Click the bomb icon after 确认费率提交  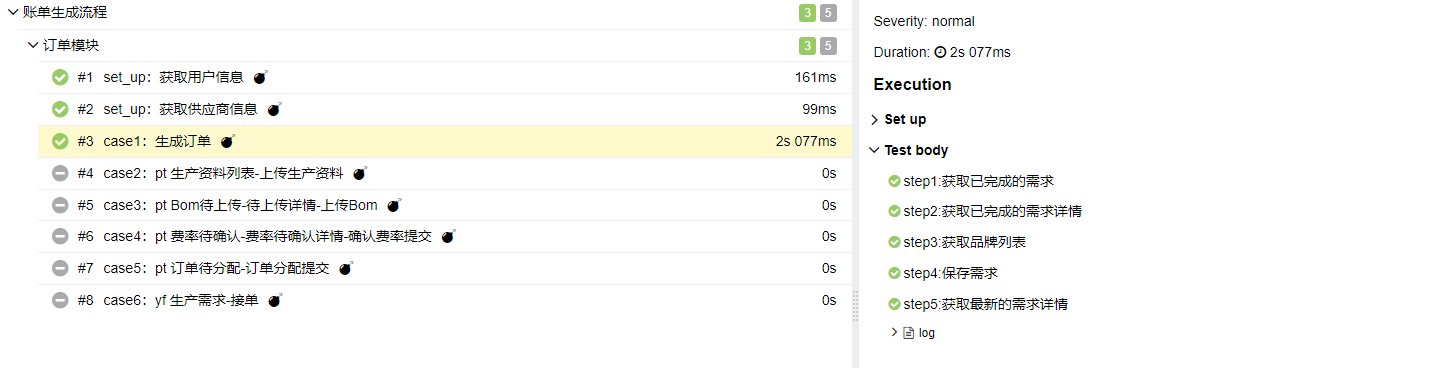449,237
